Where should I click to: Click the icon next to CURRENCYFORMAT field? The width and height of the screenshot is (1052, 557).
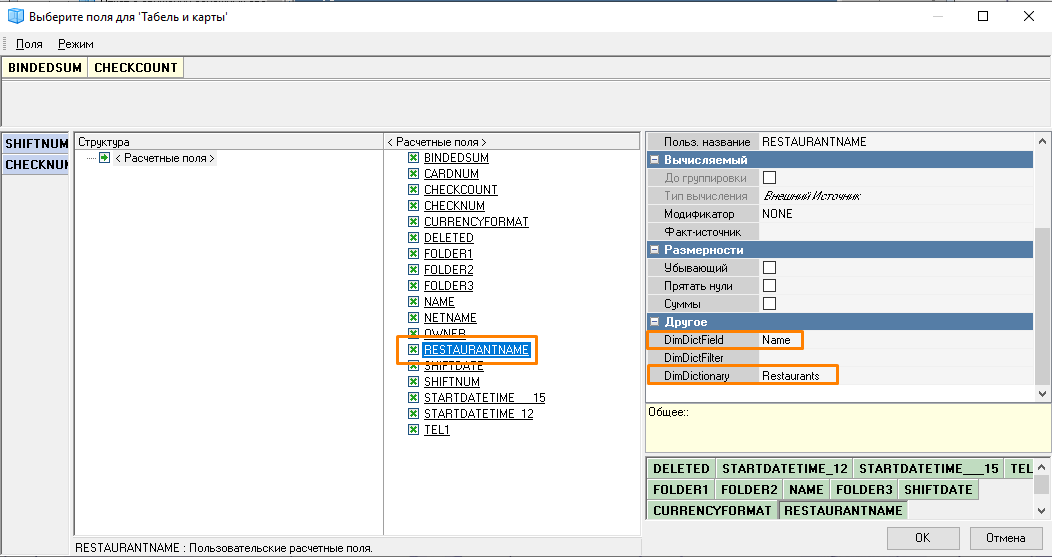point(413,222)
